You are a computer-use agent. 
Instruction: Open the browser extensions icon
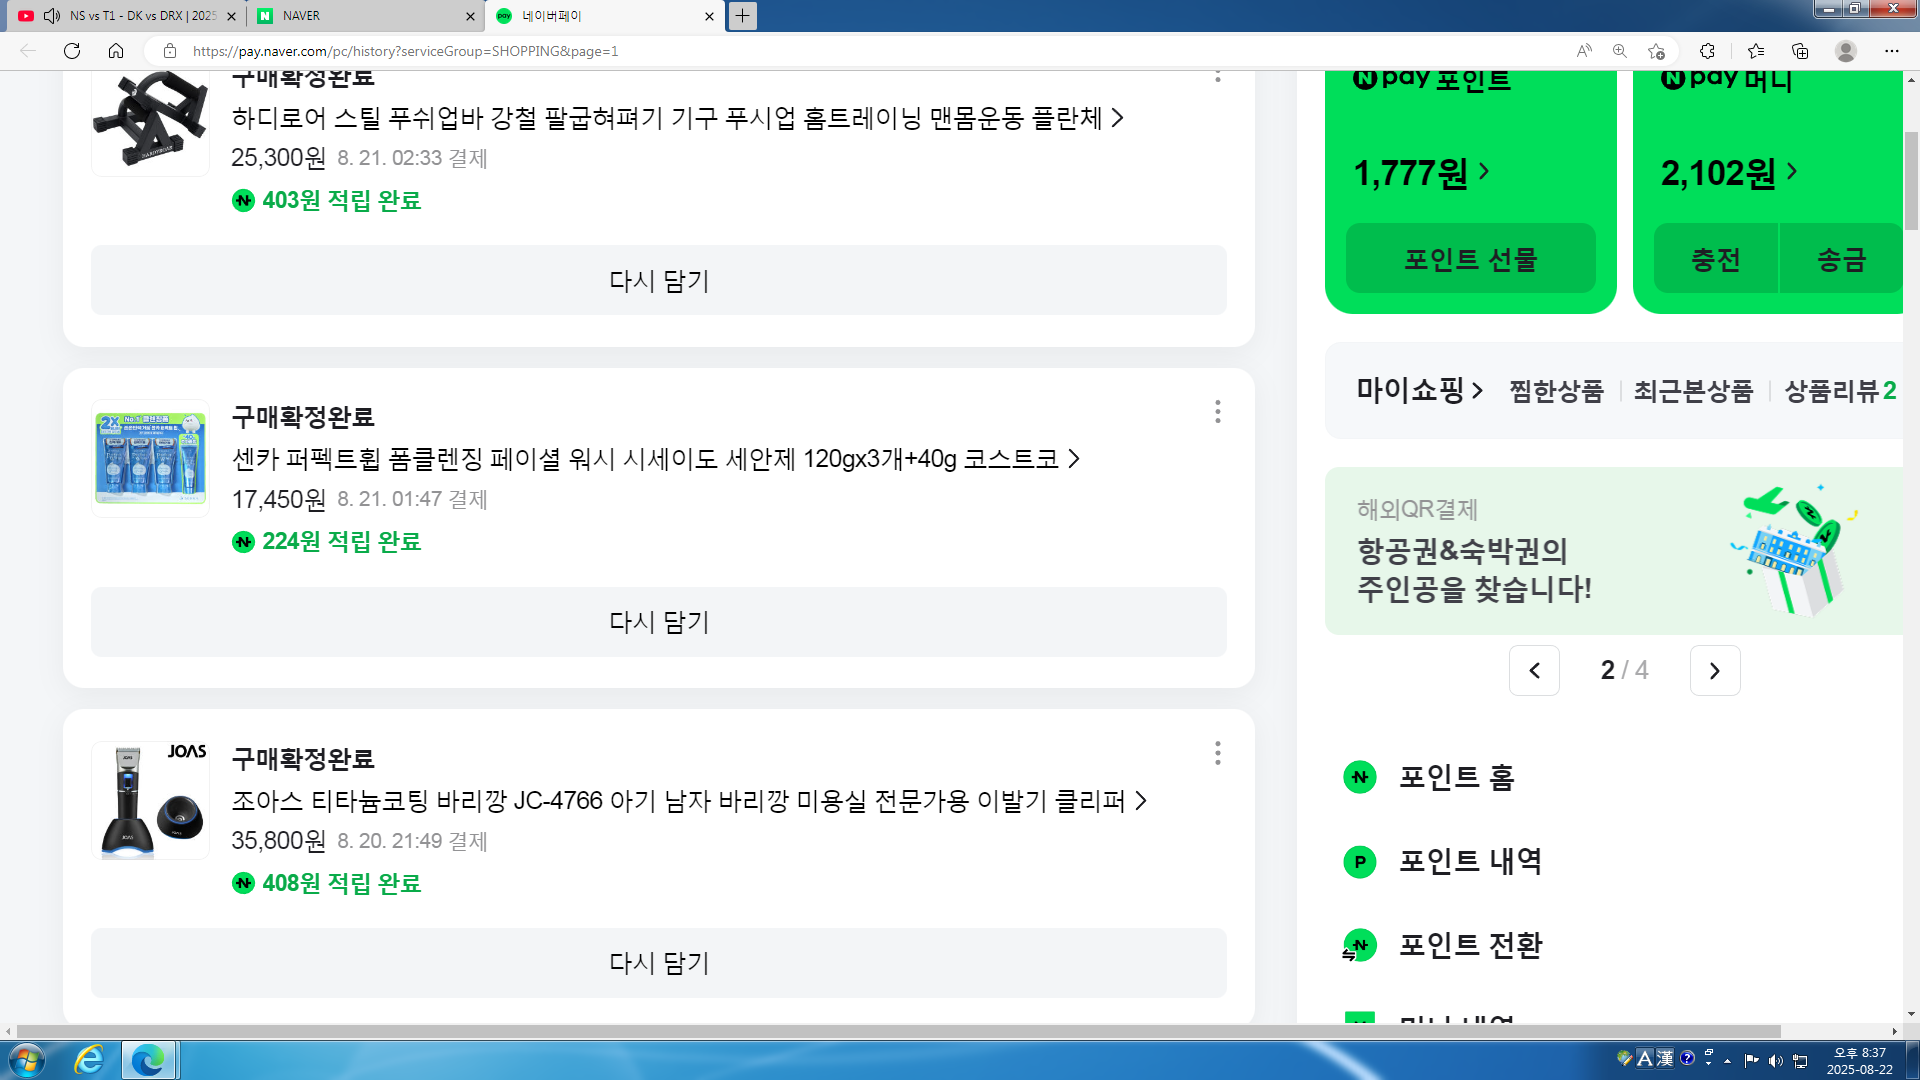pyautogui.click(x=1707, y=51)
